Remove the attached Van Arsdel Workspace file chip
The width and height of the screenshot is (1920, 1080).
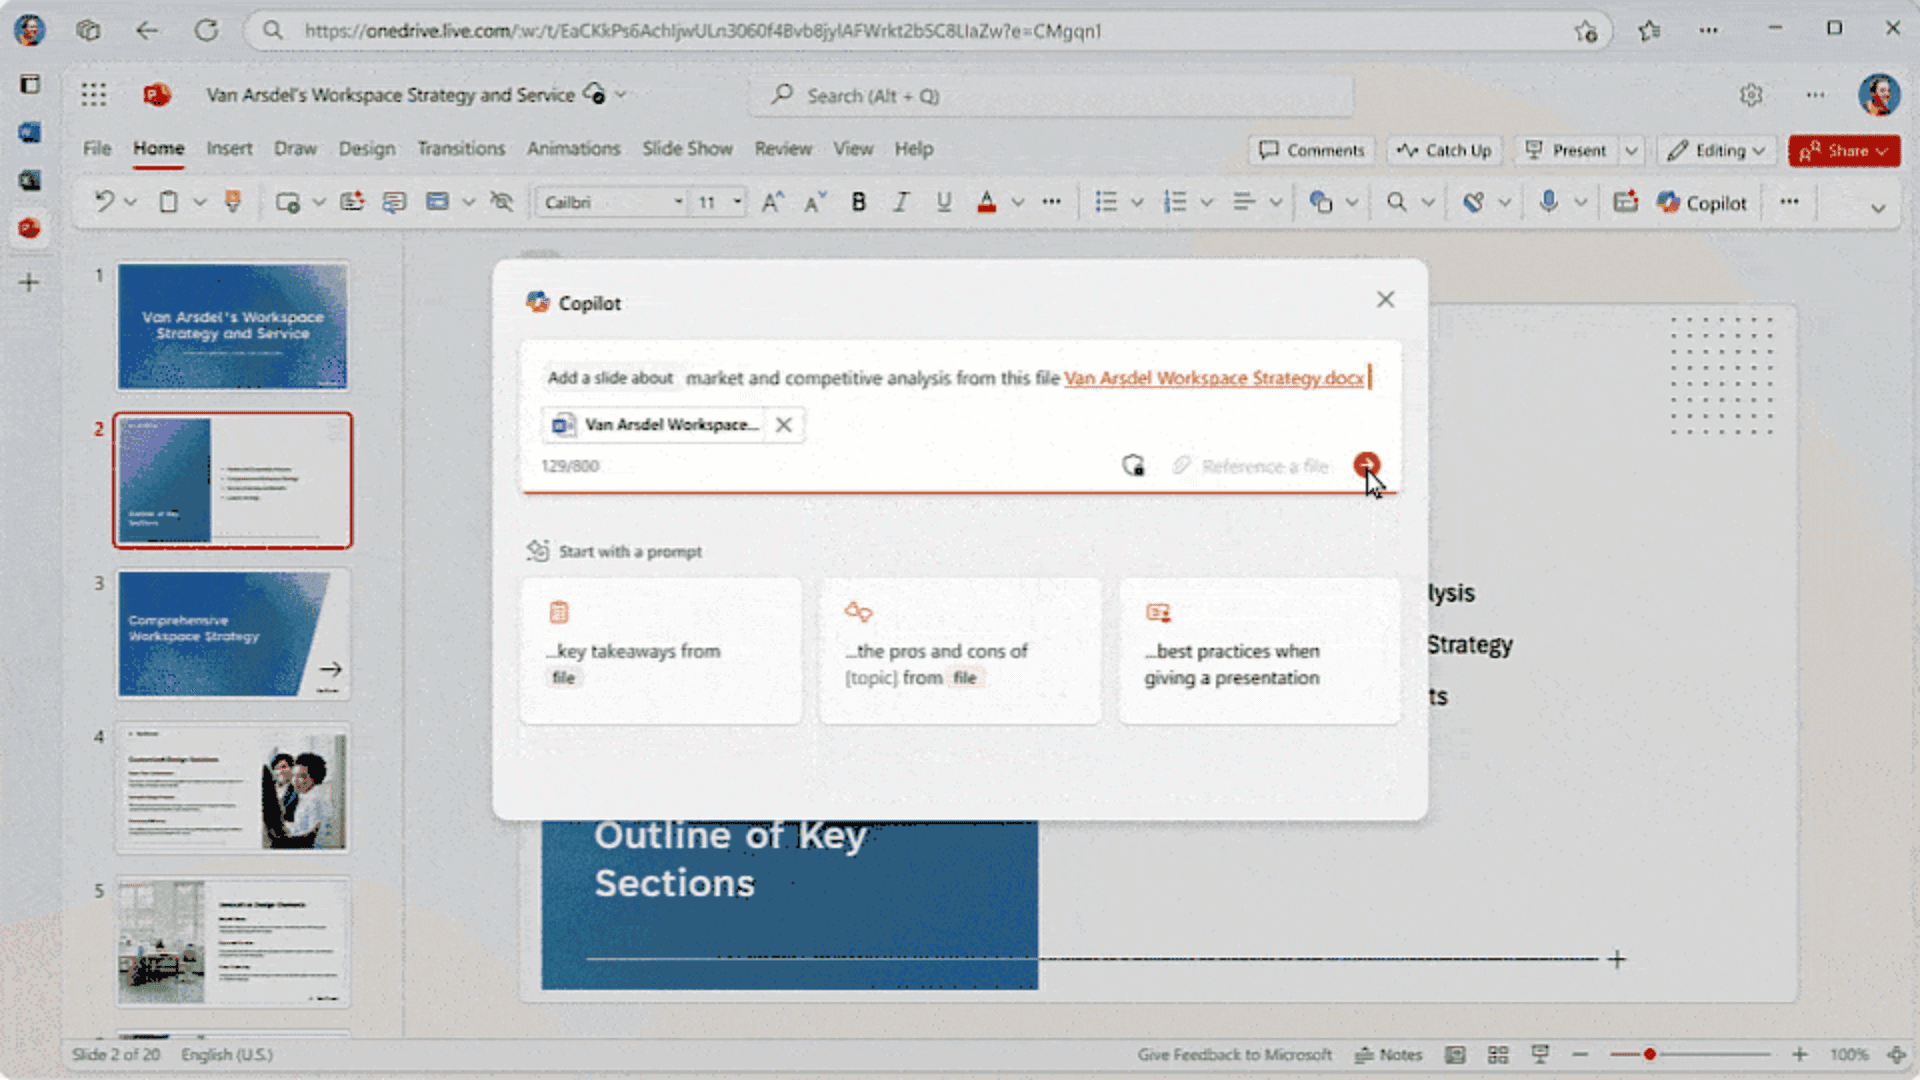tap(784, 425)
